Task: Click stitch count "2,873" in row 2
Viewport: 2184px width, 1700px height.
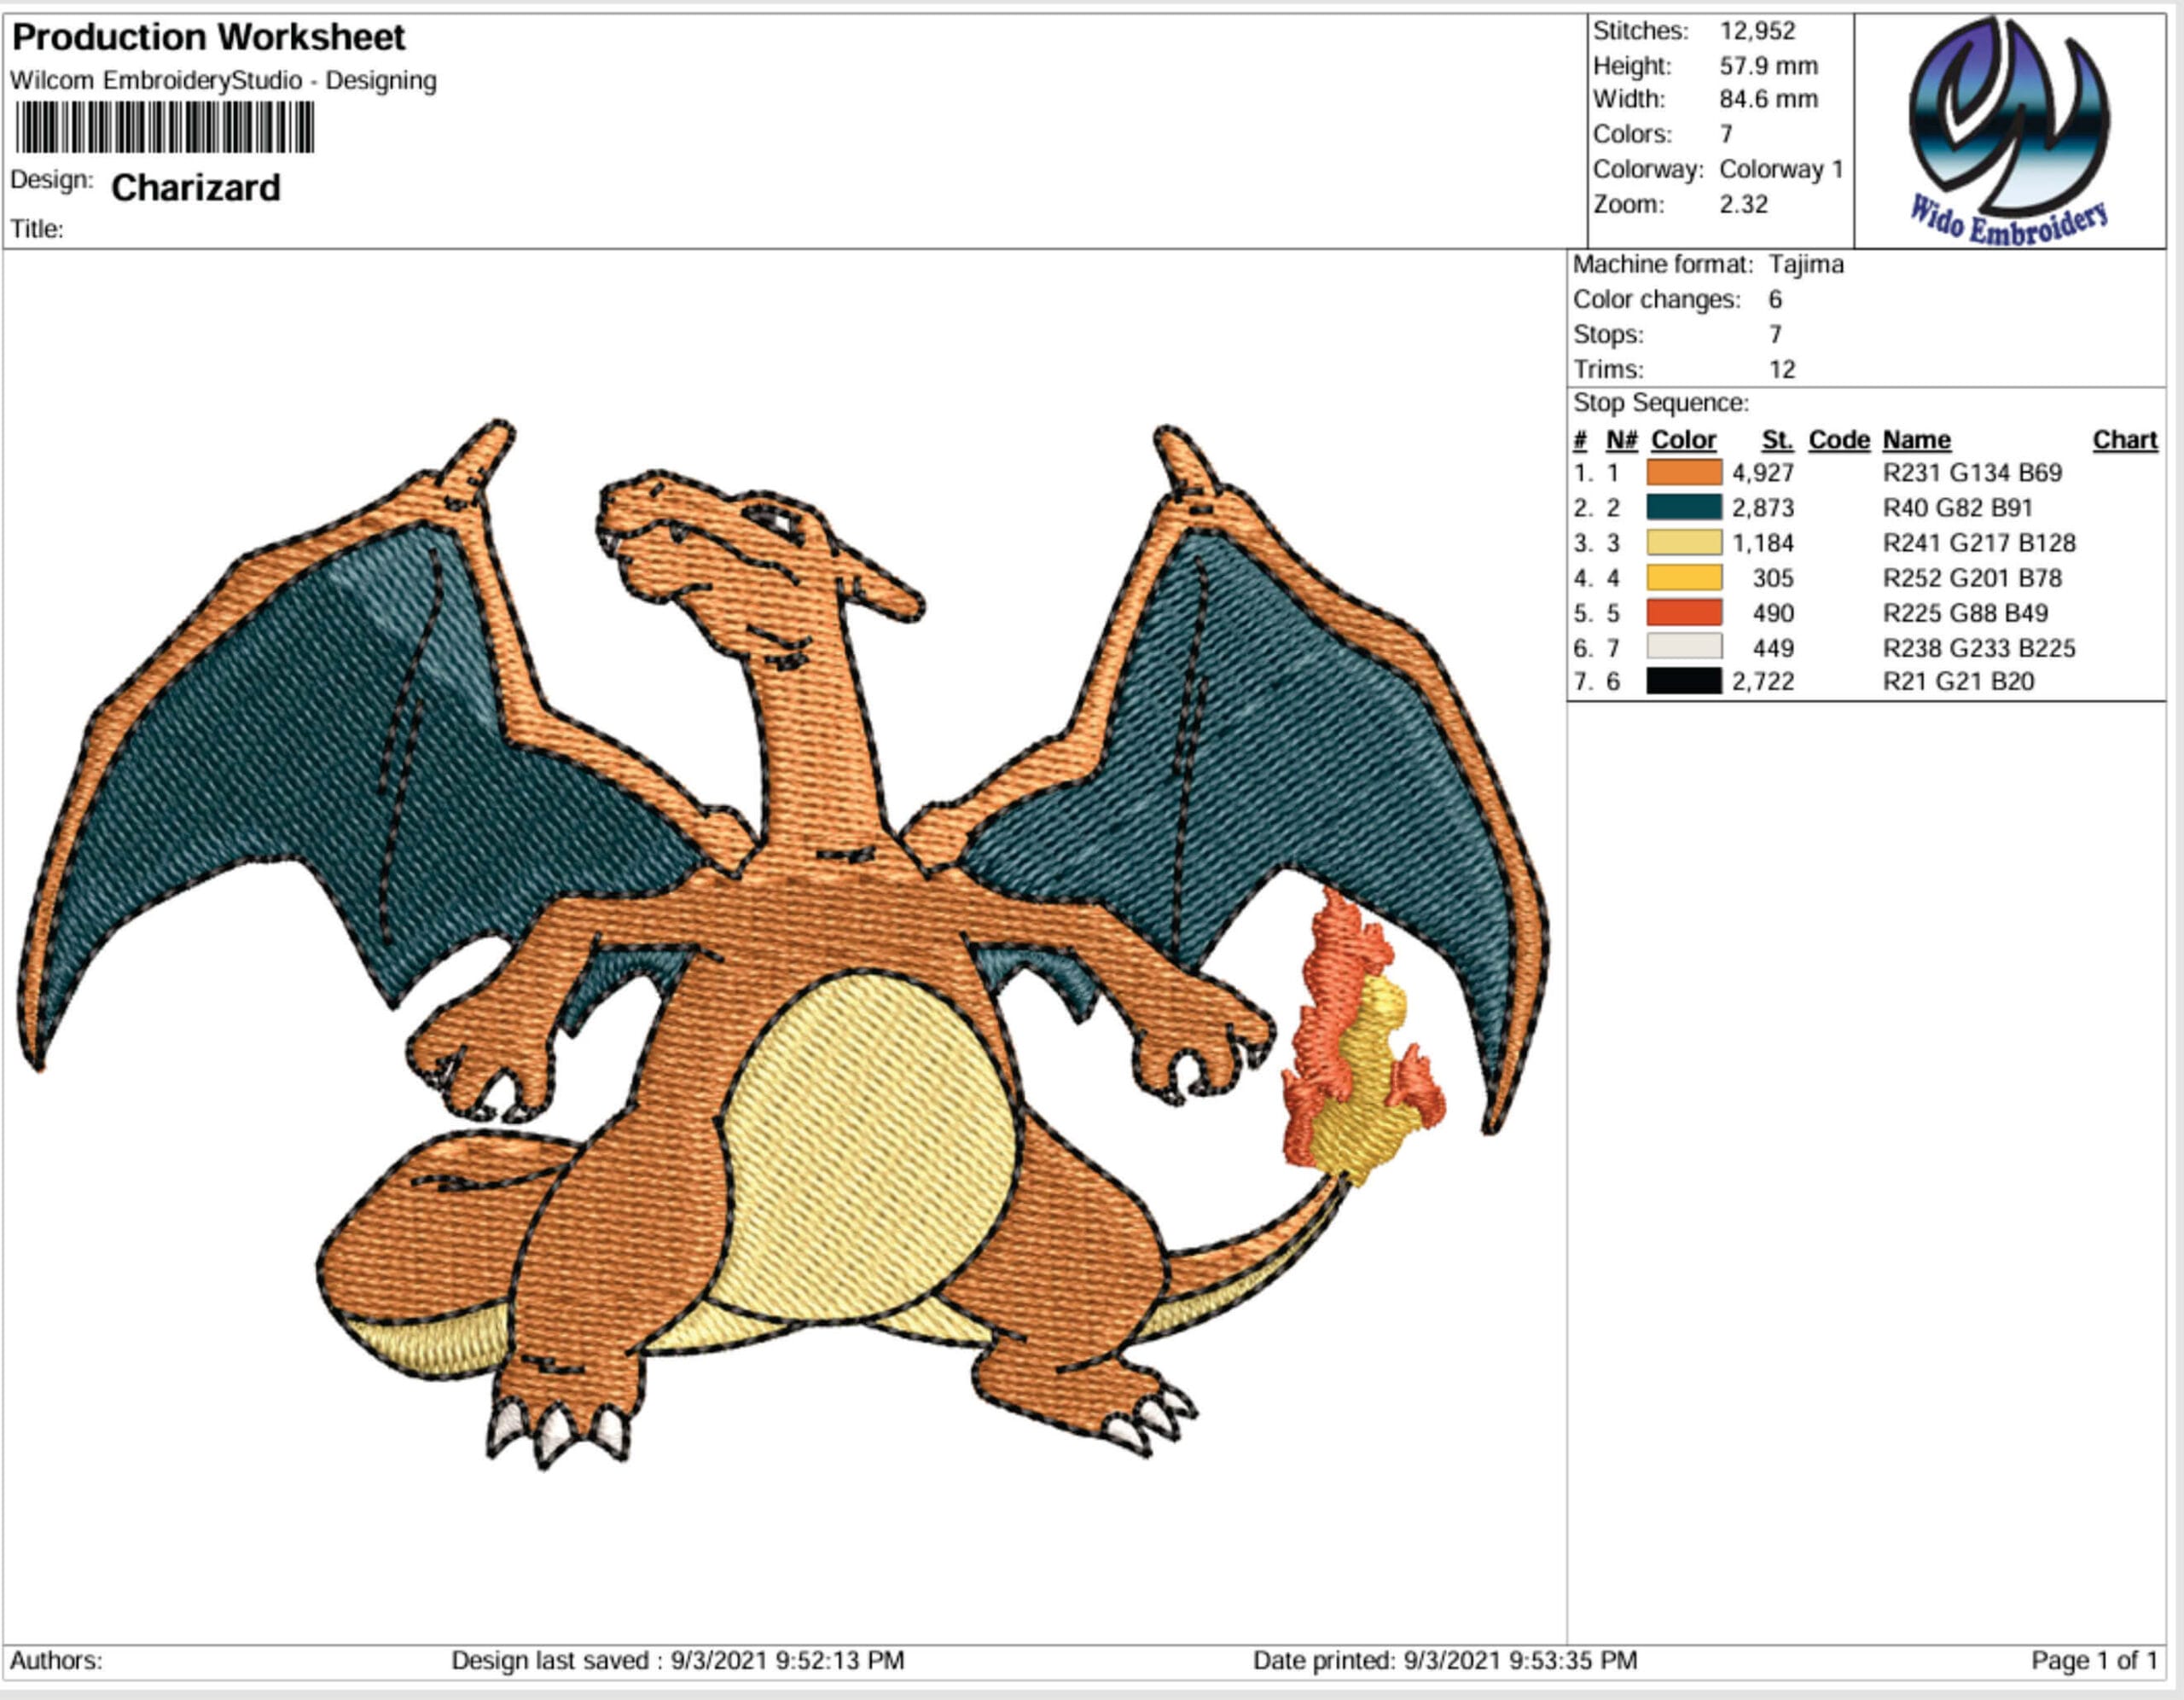Action: [x=1763, y=507]
